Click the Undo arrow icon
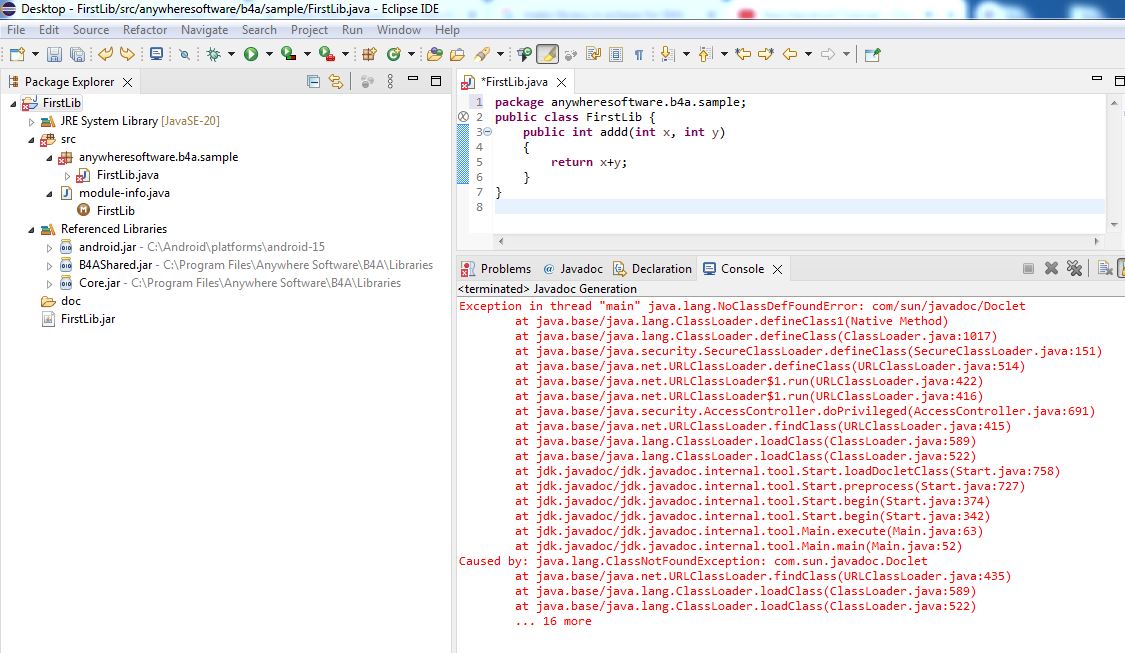This screenshot has height=653, width=1125. click(x=105, y=54)
